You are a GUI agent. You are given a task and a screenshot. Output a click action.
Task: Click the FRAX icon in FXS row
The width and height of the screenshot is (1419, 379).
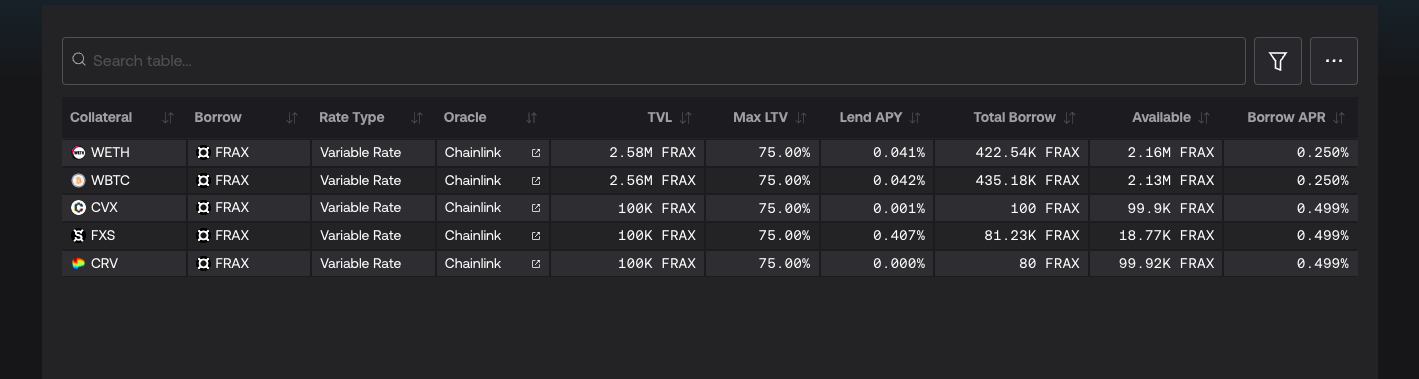[203, 236]
